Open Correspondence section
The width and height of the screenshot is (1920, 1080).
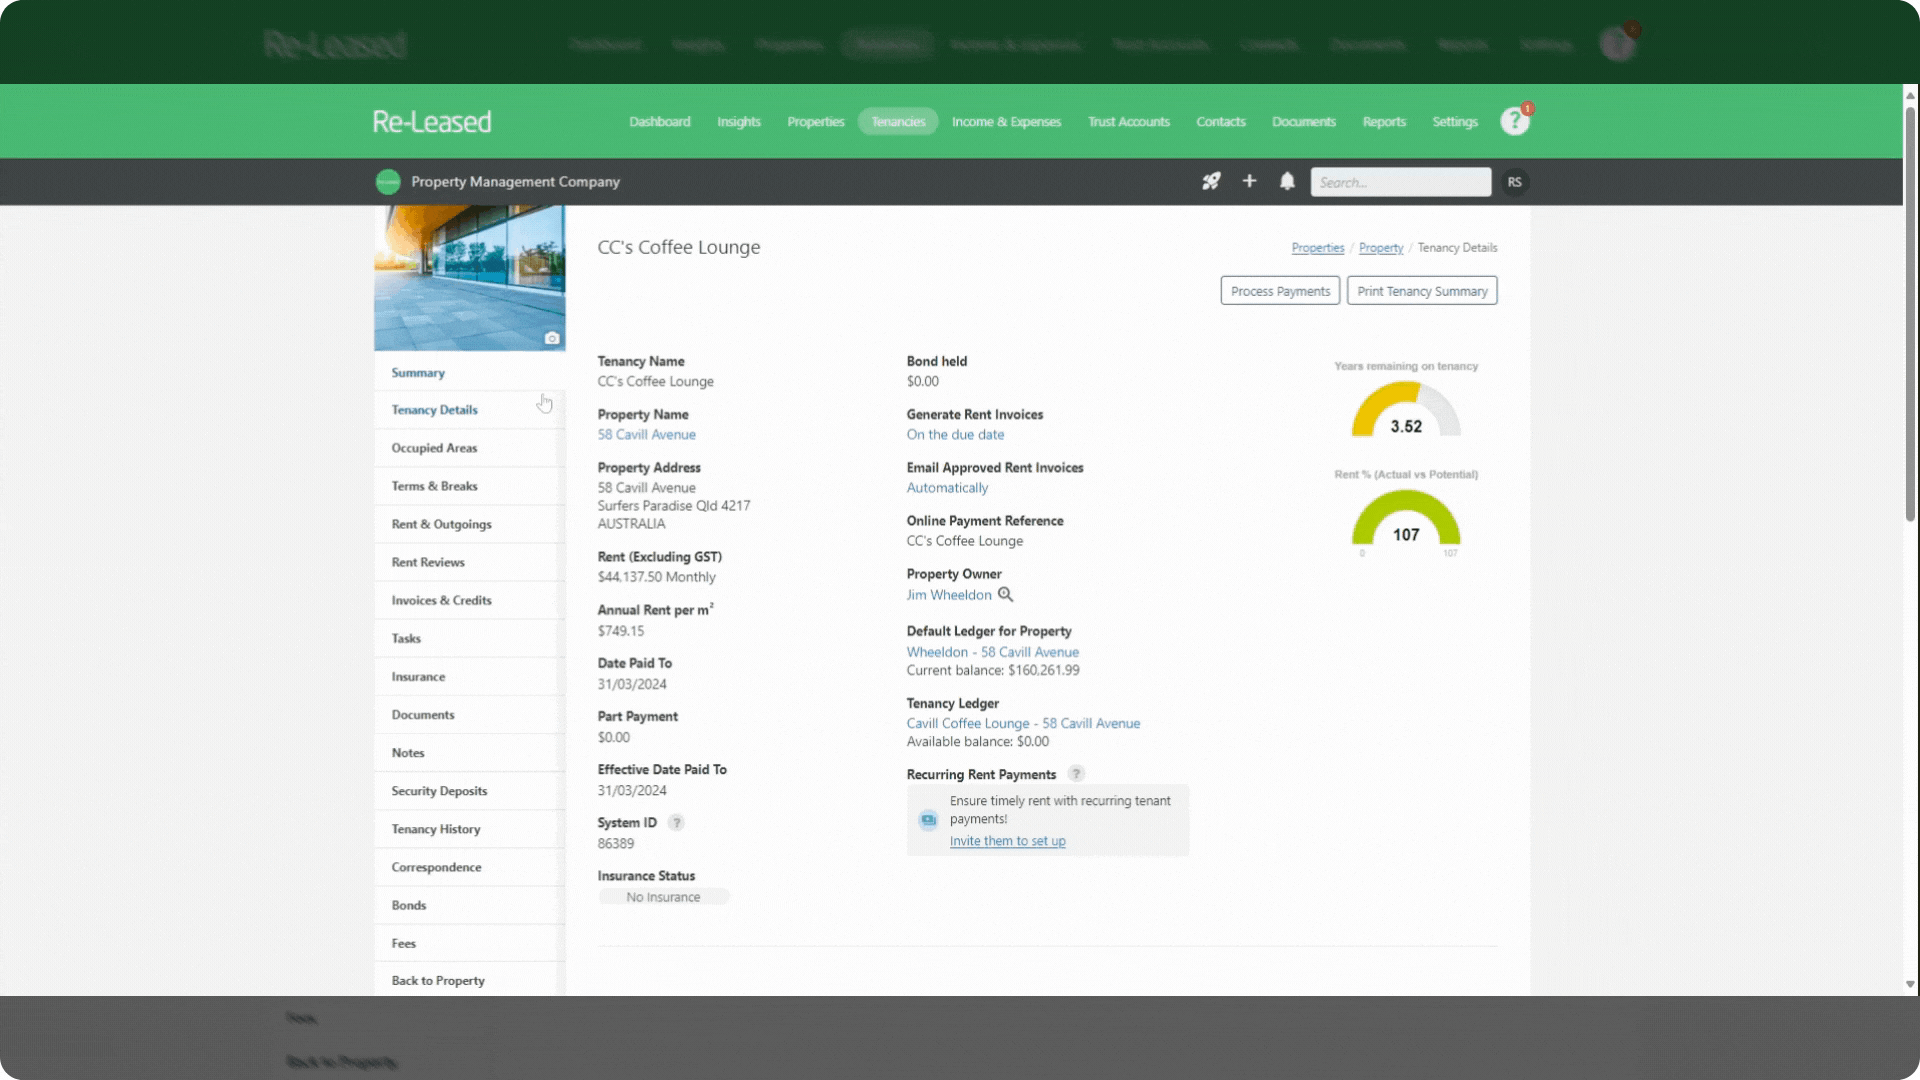469,867
